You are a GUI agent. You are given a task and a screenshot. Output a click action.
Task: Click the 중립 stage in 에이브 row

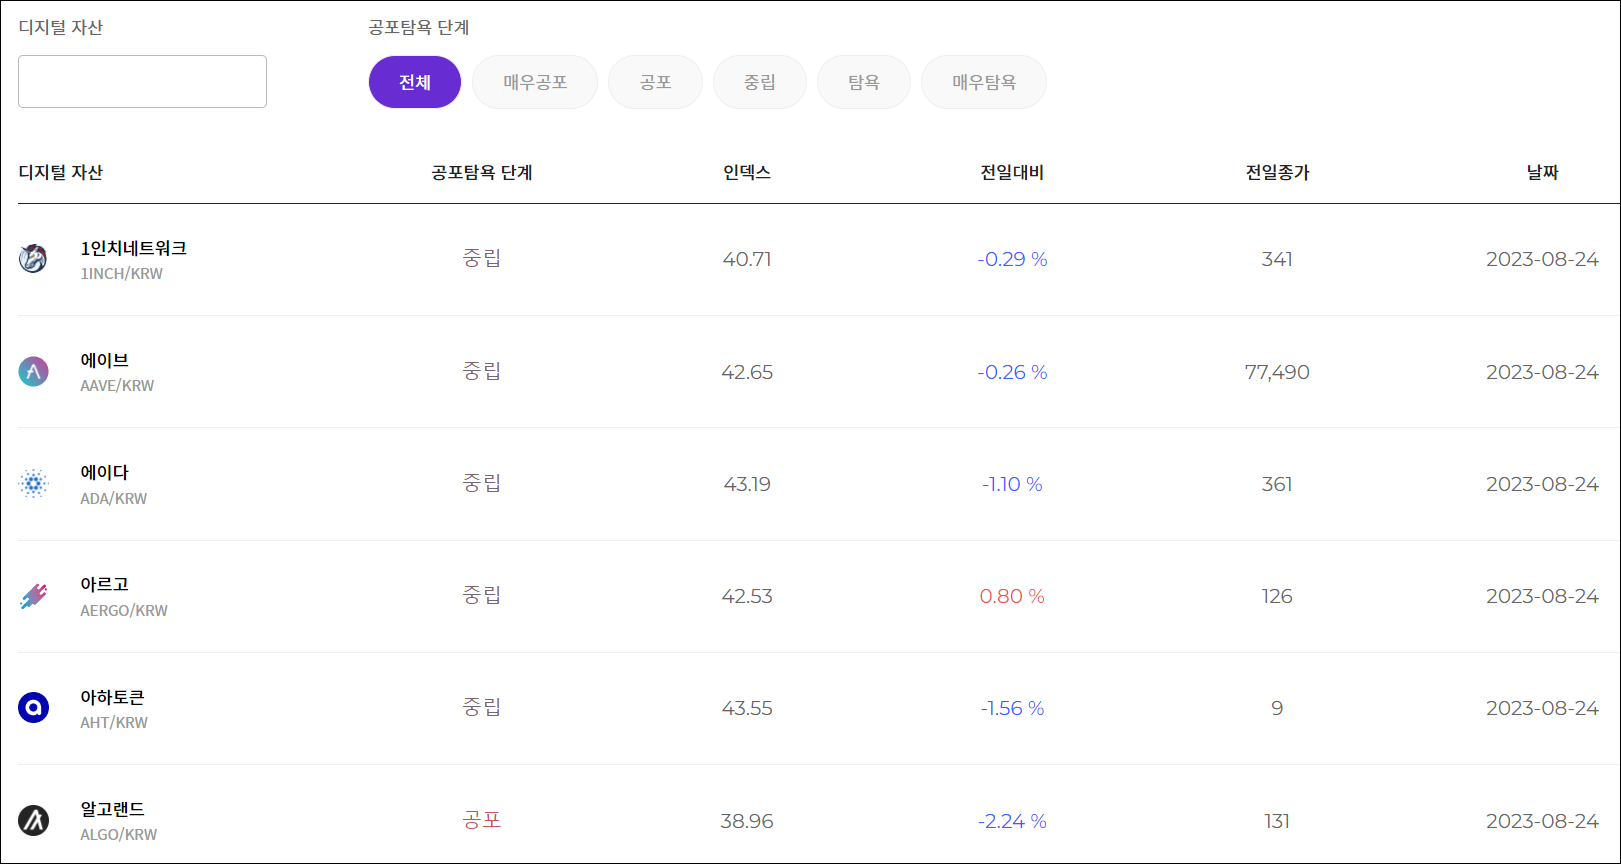482,371
